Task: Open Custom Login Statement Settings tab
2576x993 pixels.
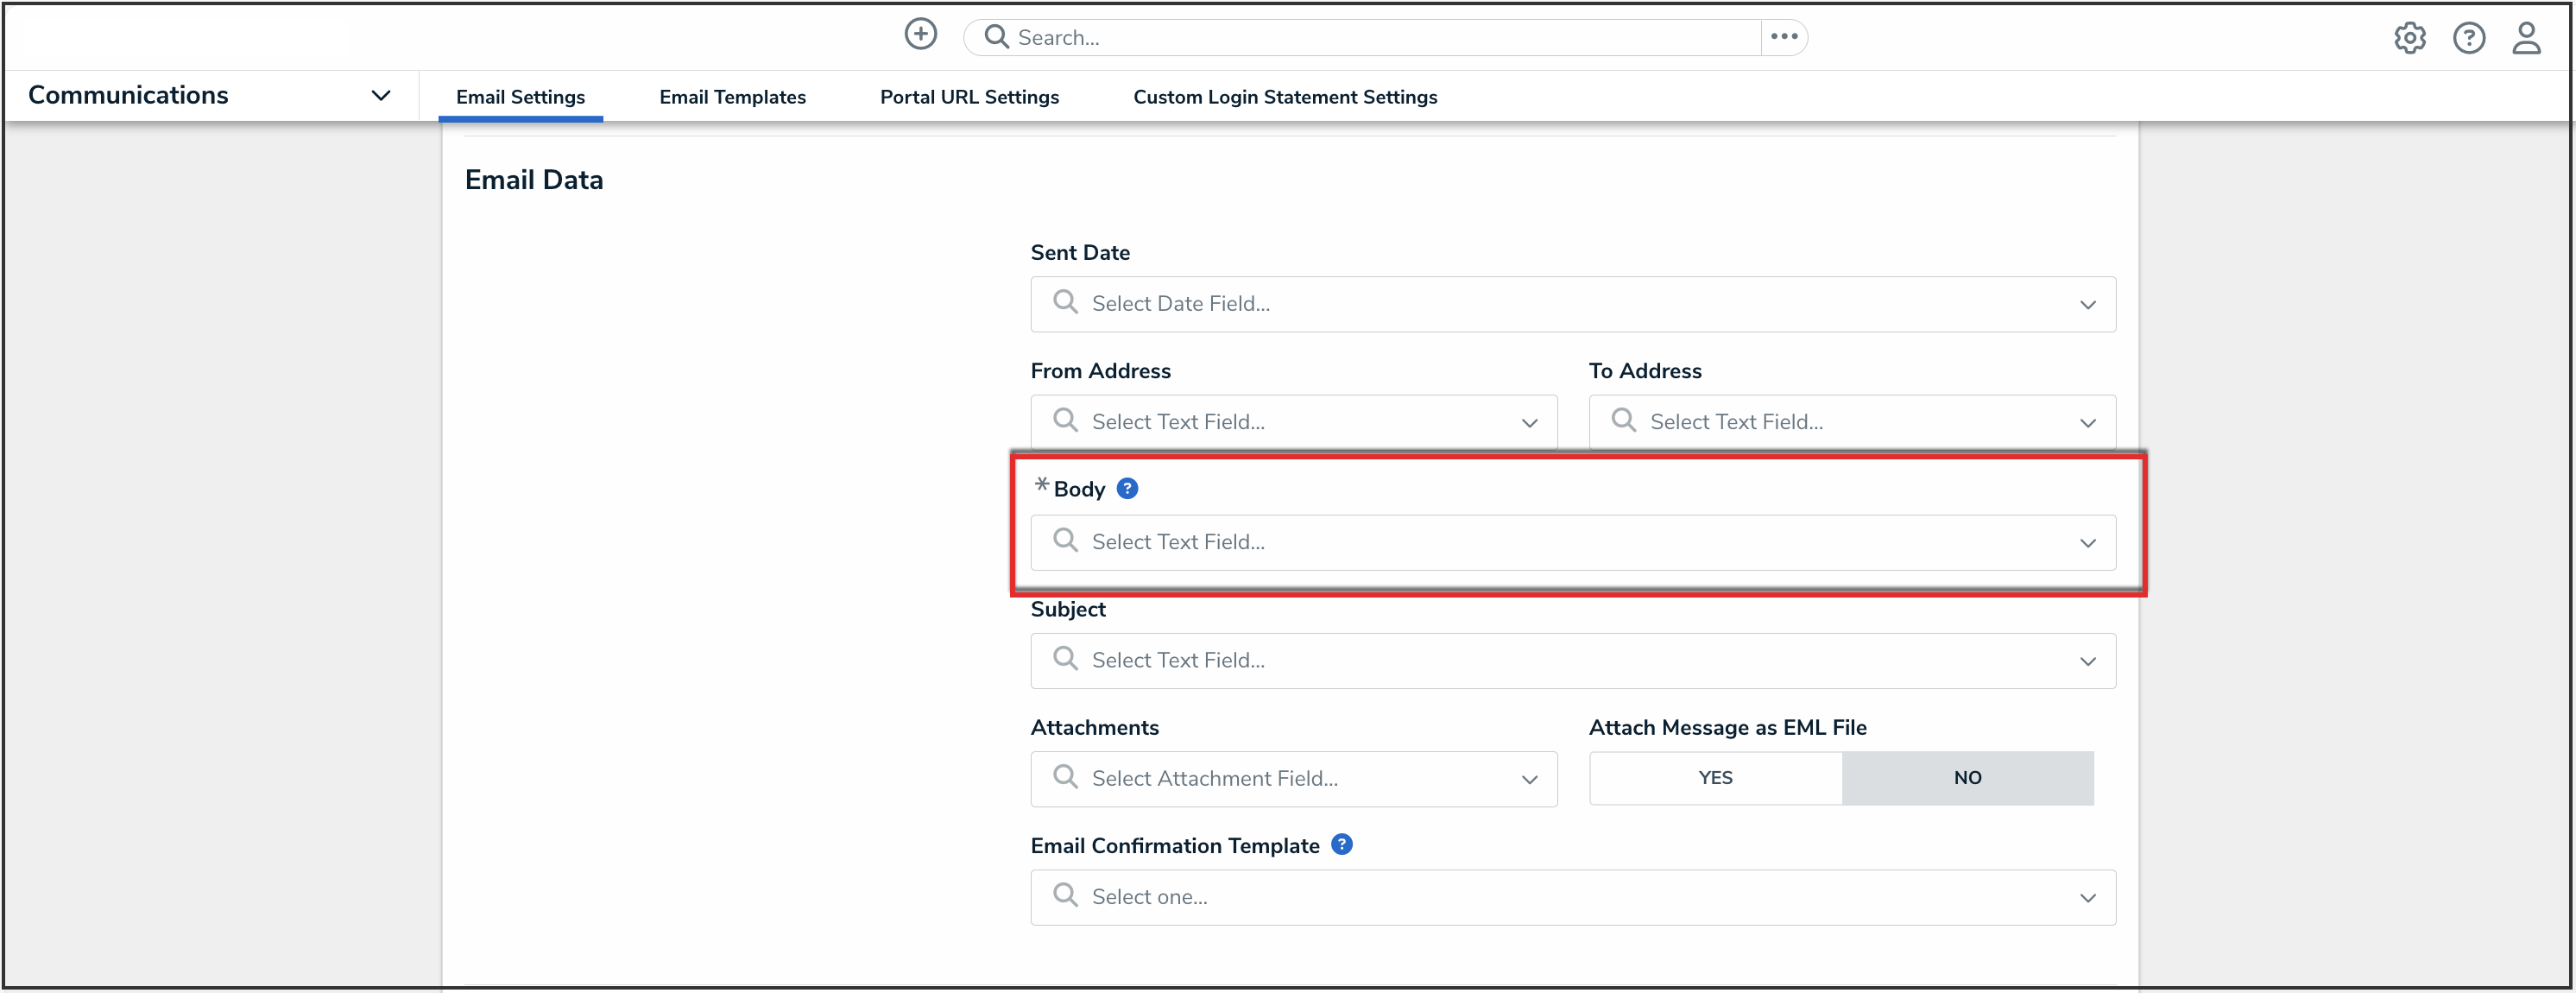Action: coord(1284,97)
